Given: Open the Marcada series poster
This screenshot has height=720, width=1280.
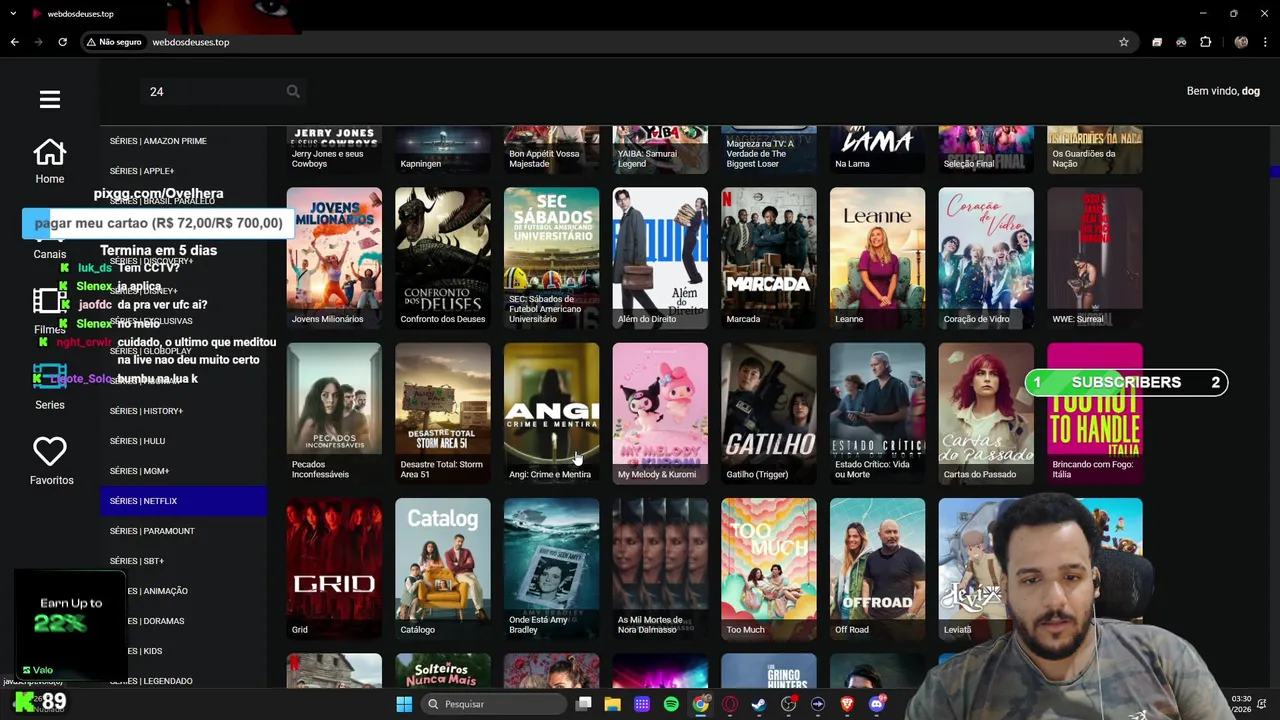Looking at the screenshot, I should [769, 258].
